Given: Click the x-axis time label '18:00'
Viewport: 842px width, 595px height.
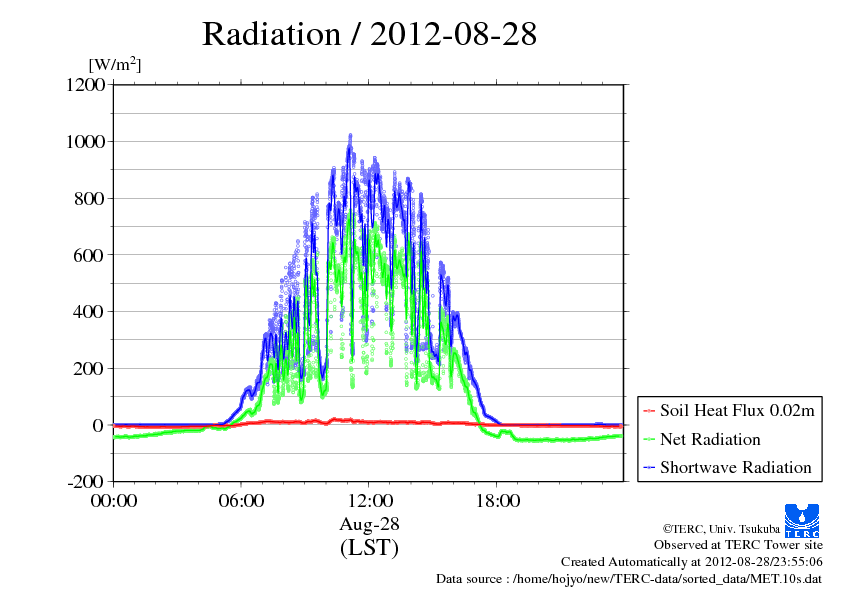Looking at the screenshot, I should click(497, 500).
